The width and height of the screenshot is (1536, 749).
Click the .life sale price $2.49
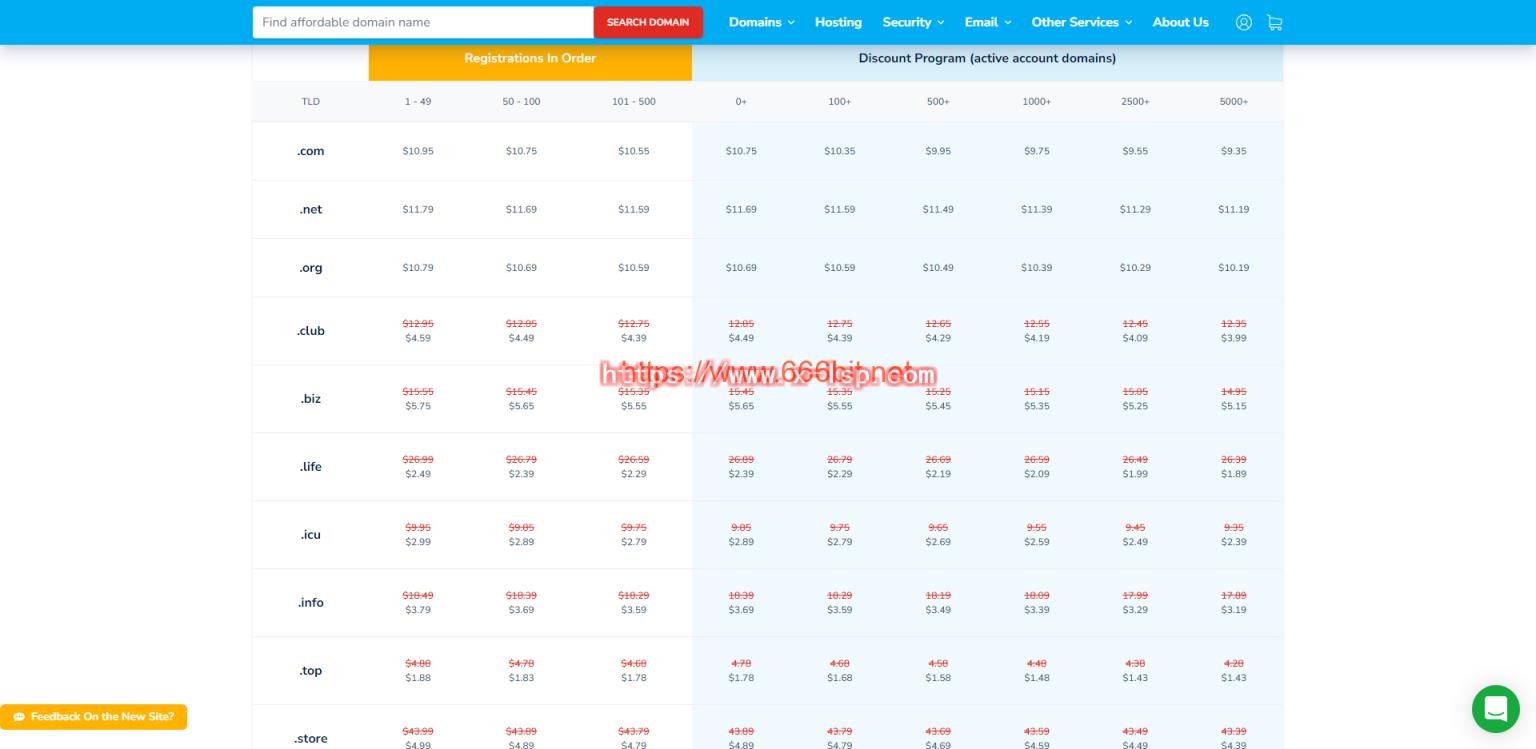pyautogui.click(x=418, y=474)
